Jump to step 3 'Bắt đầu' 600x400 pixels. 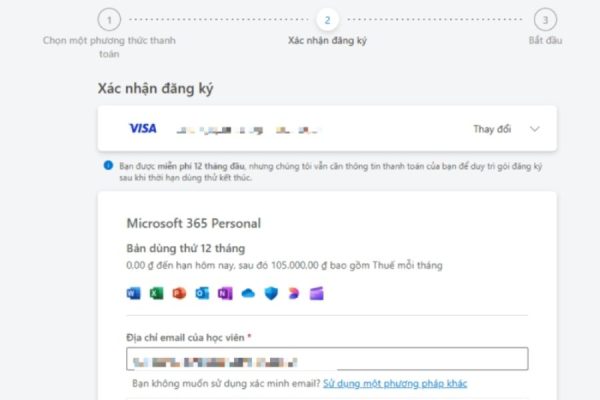pyautogui.click(x=545, y=20)
